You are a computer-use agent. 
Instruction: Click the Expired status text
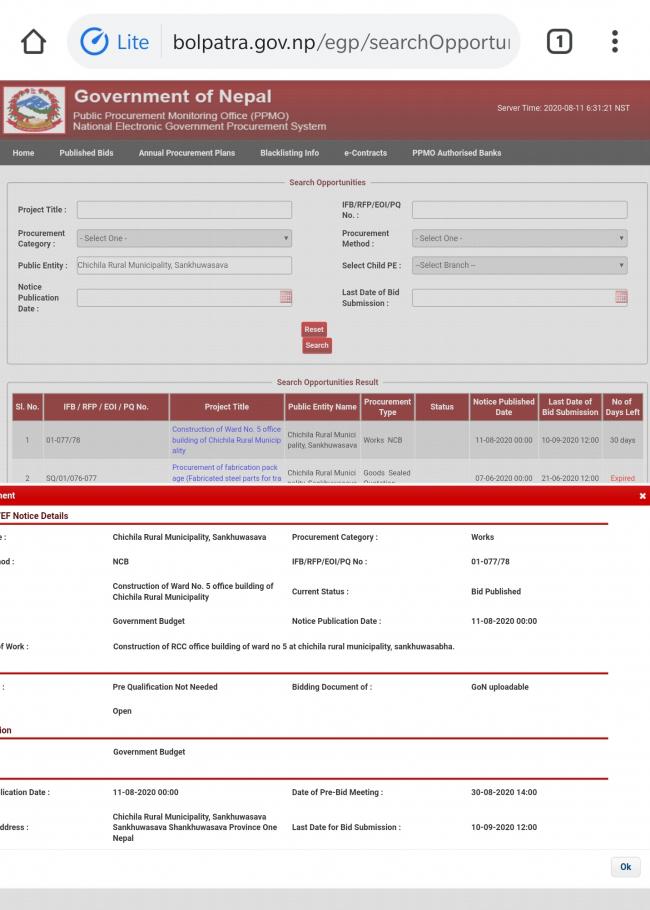coord(622,478)
